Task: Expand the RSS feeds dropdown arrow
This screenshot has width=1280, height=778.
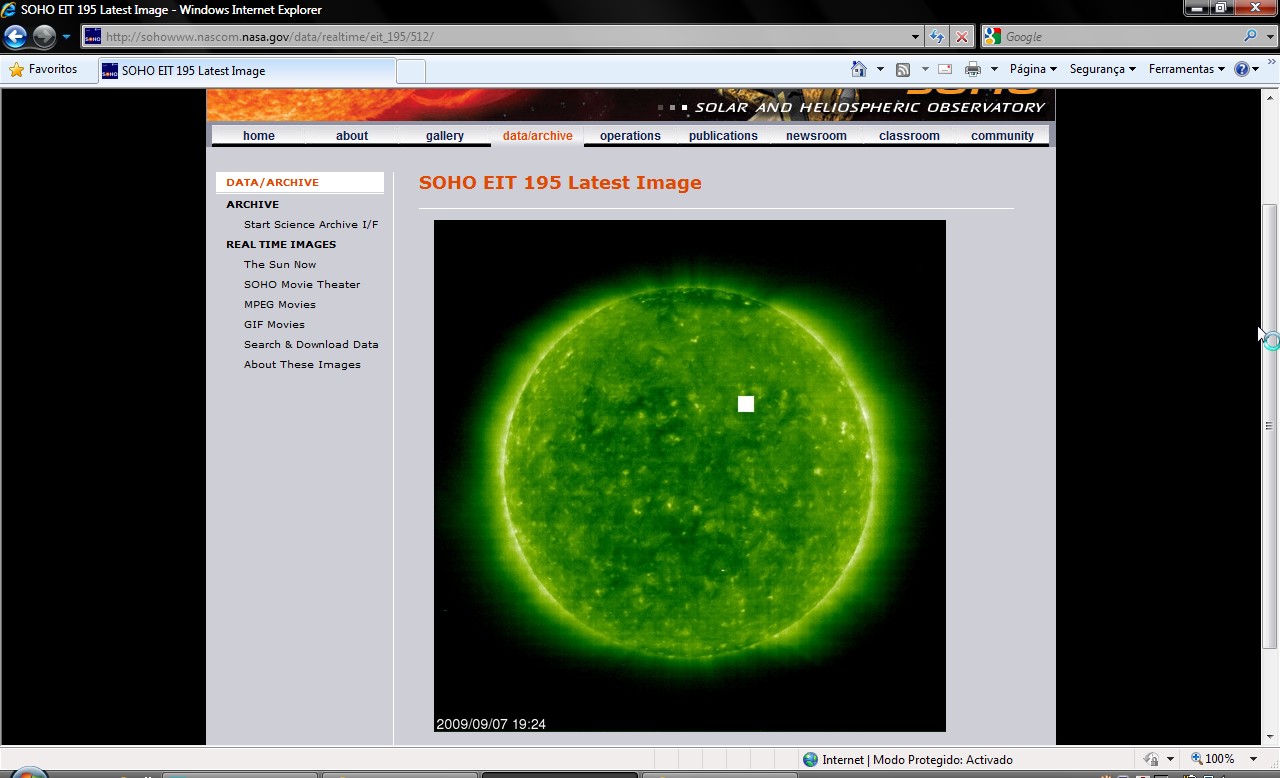Action: pyautogui.click(x=925, y=69)
